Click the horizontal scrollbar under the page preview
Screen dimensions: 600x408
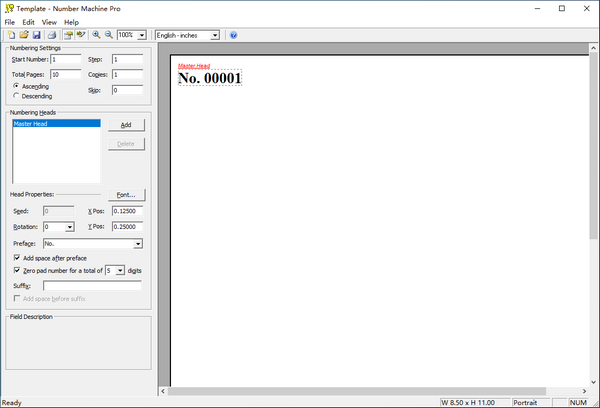[x=370, y=391]
